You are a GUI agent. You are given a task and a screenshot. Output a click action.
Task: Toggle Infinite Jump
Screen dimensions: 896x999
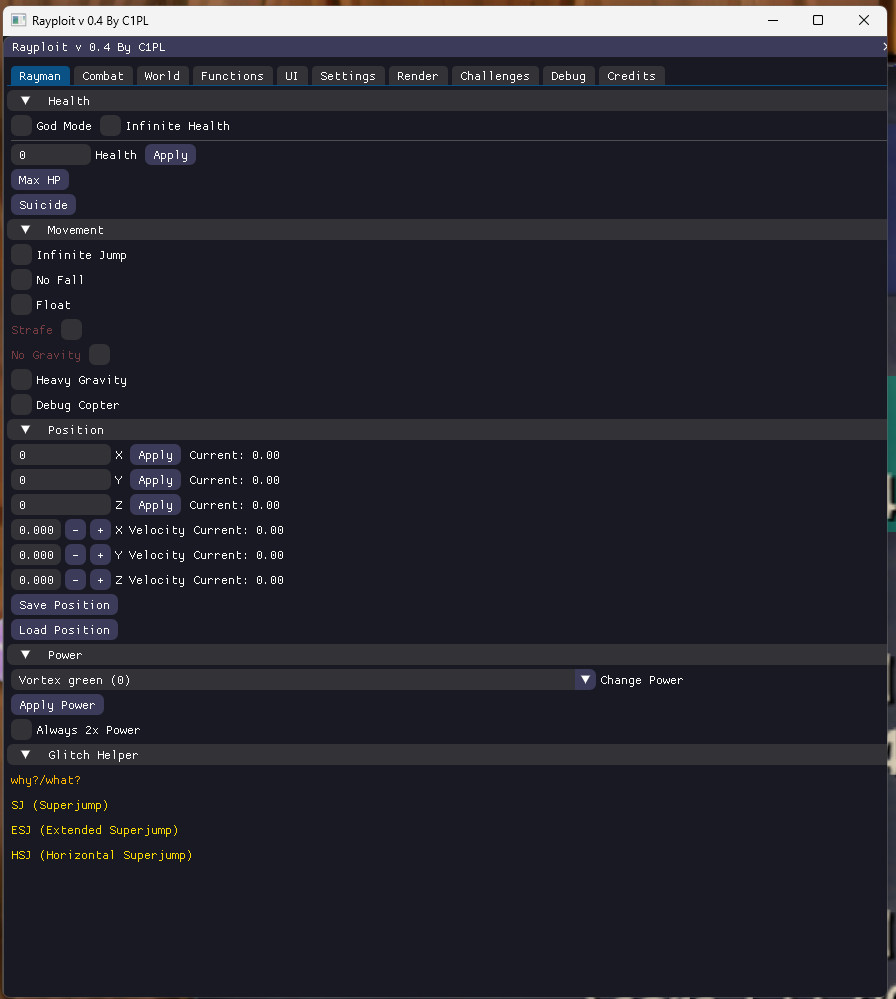(20, 254)
